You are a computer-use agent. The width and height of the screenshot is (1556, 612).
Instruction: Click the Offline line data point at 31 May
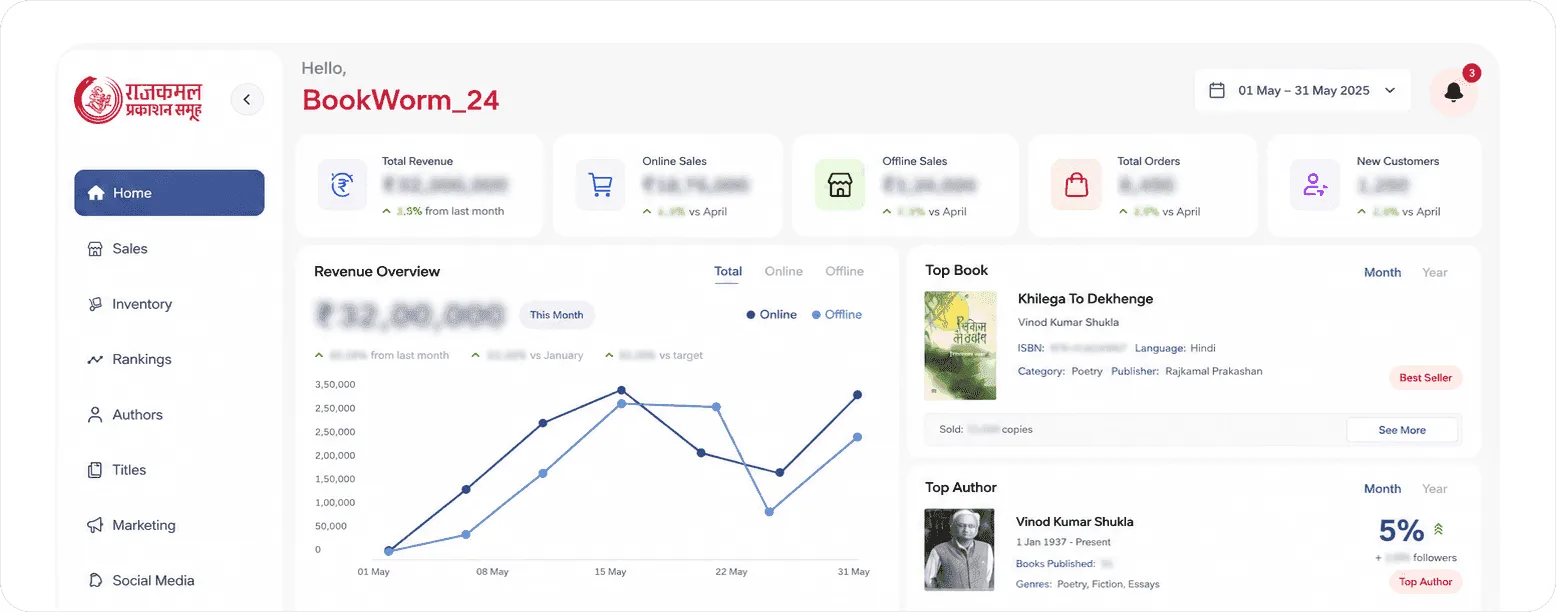(x=857, y=437)
